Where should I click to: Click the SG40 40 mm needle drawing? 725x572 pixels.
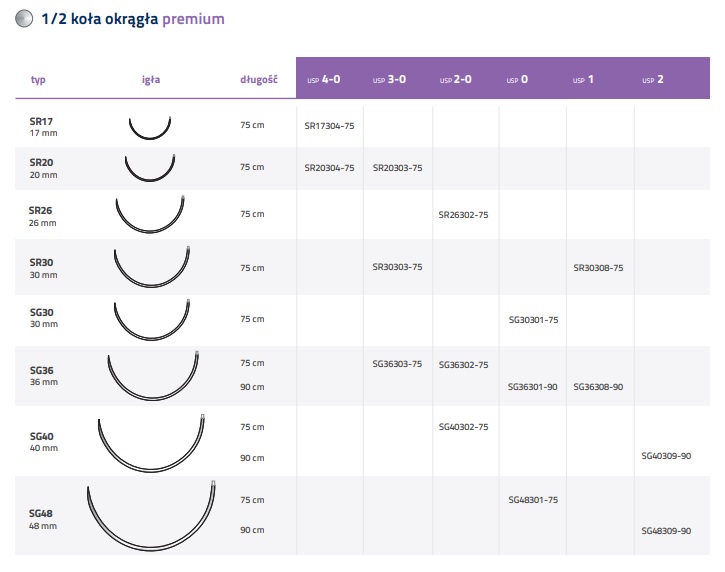click(x=151, y=442)
